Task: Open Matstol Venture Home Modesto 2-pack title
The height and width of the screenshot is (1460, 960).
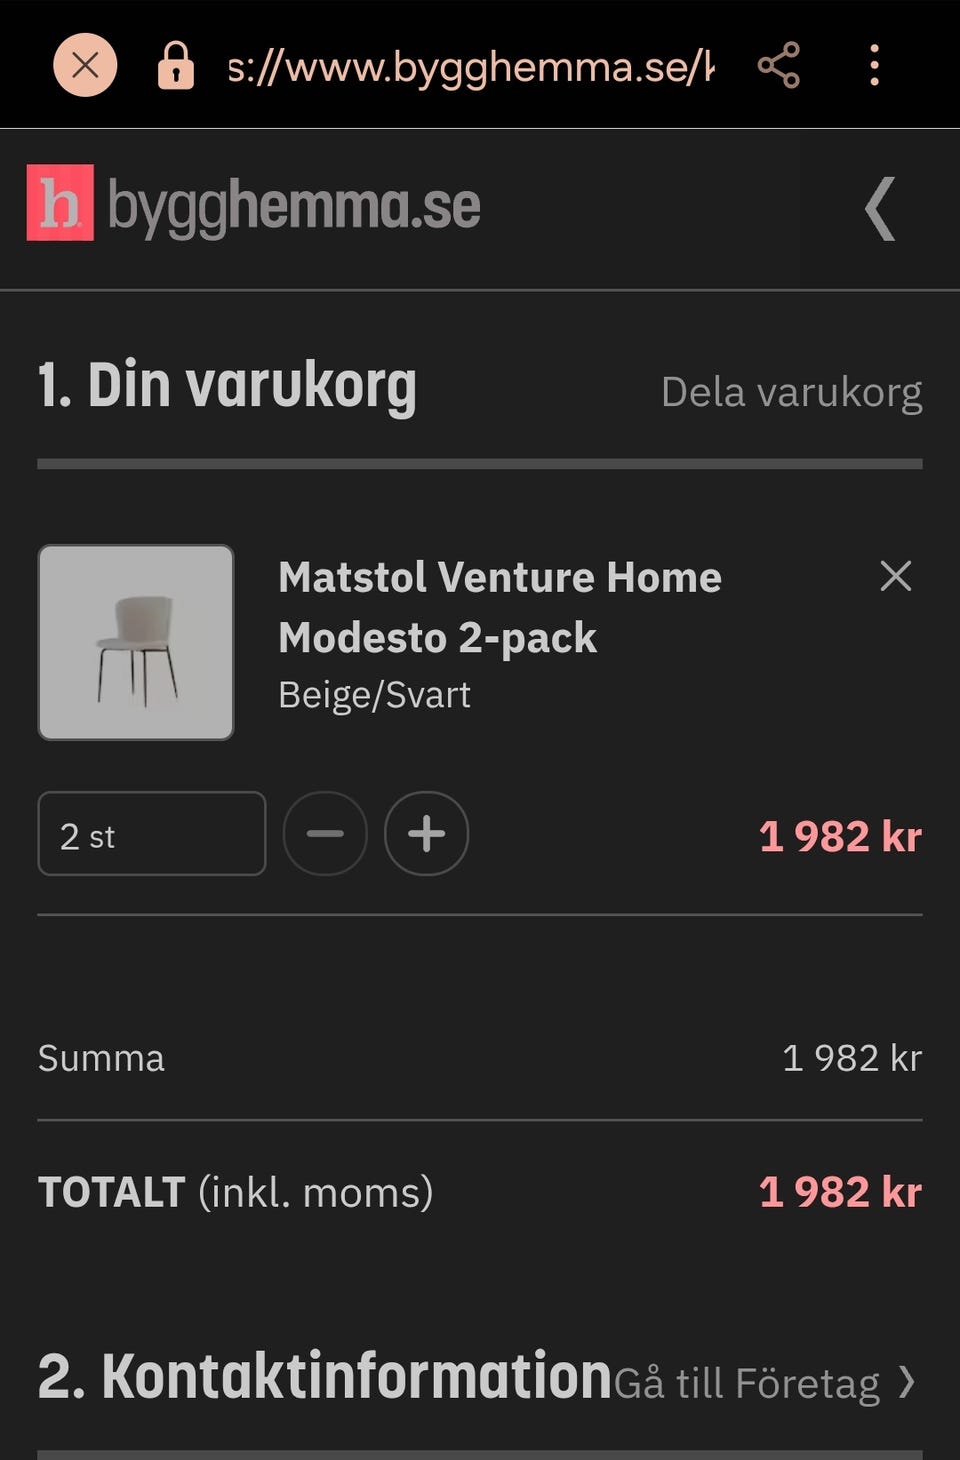Action: pos(499,607)
